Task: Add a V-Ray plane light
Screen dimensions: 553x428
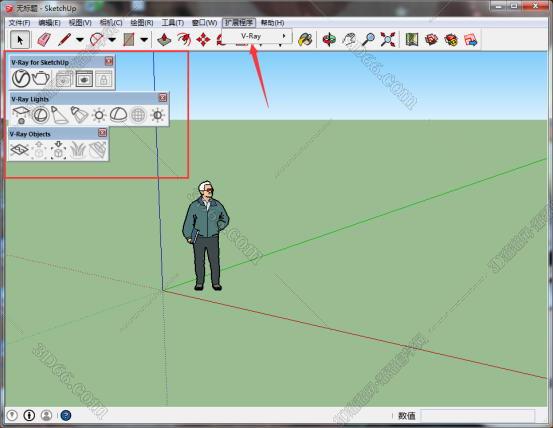Action: coord(21,115)
